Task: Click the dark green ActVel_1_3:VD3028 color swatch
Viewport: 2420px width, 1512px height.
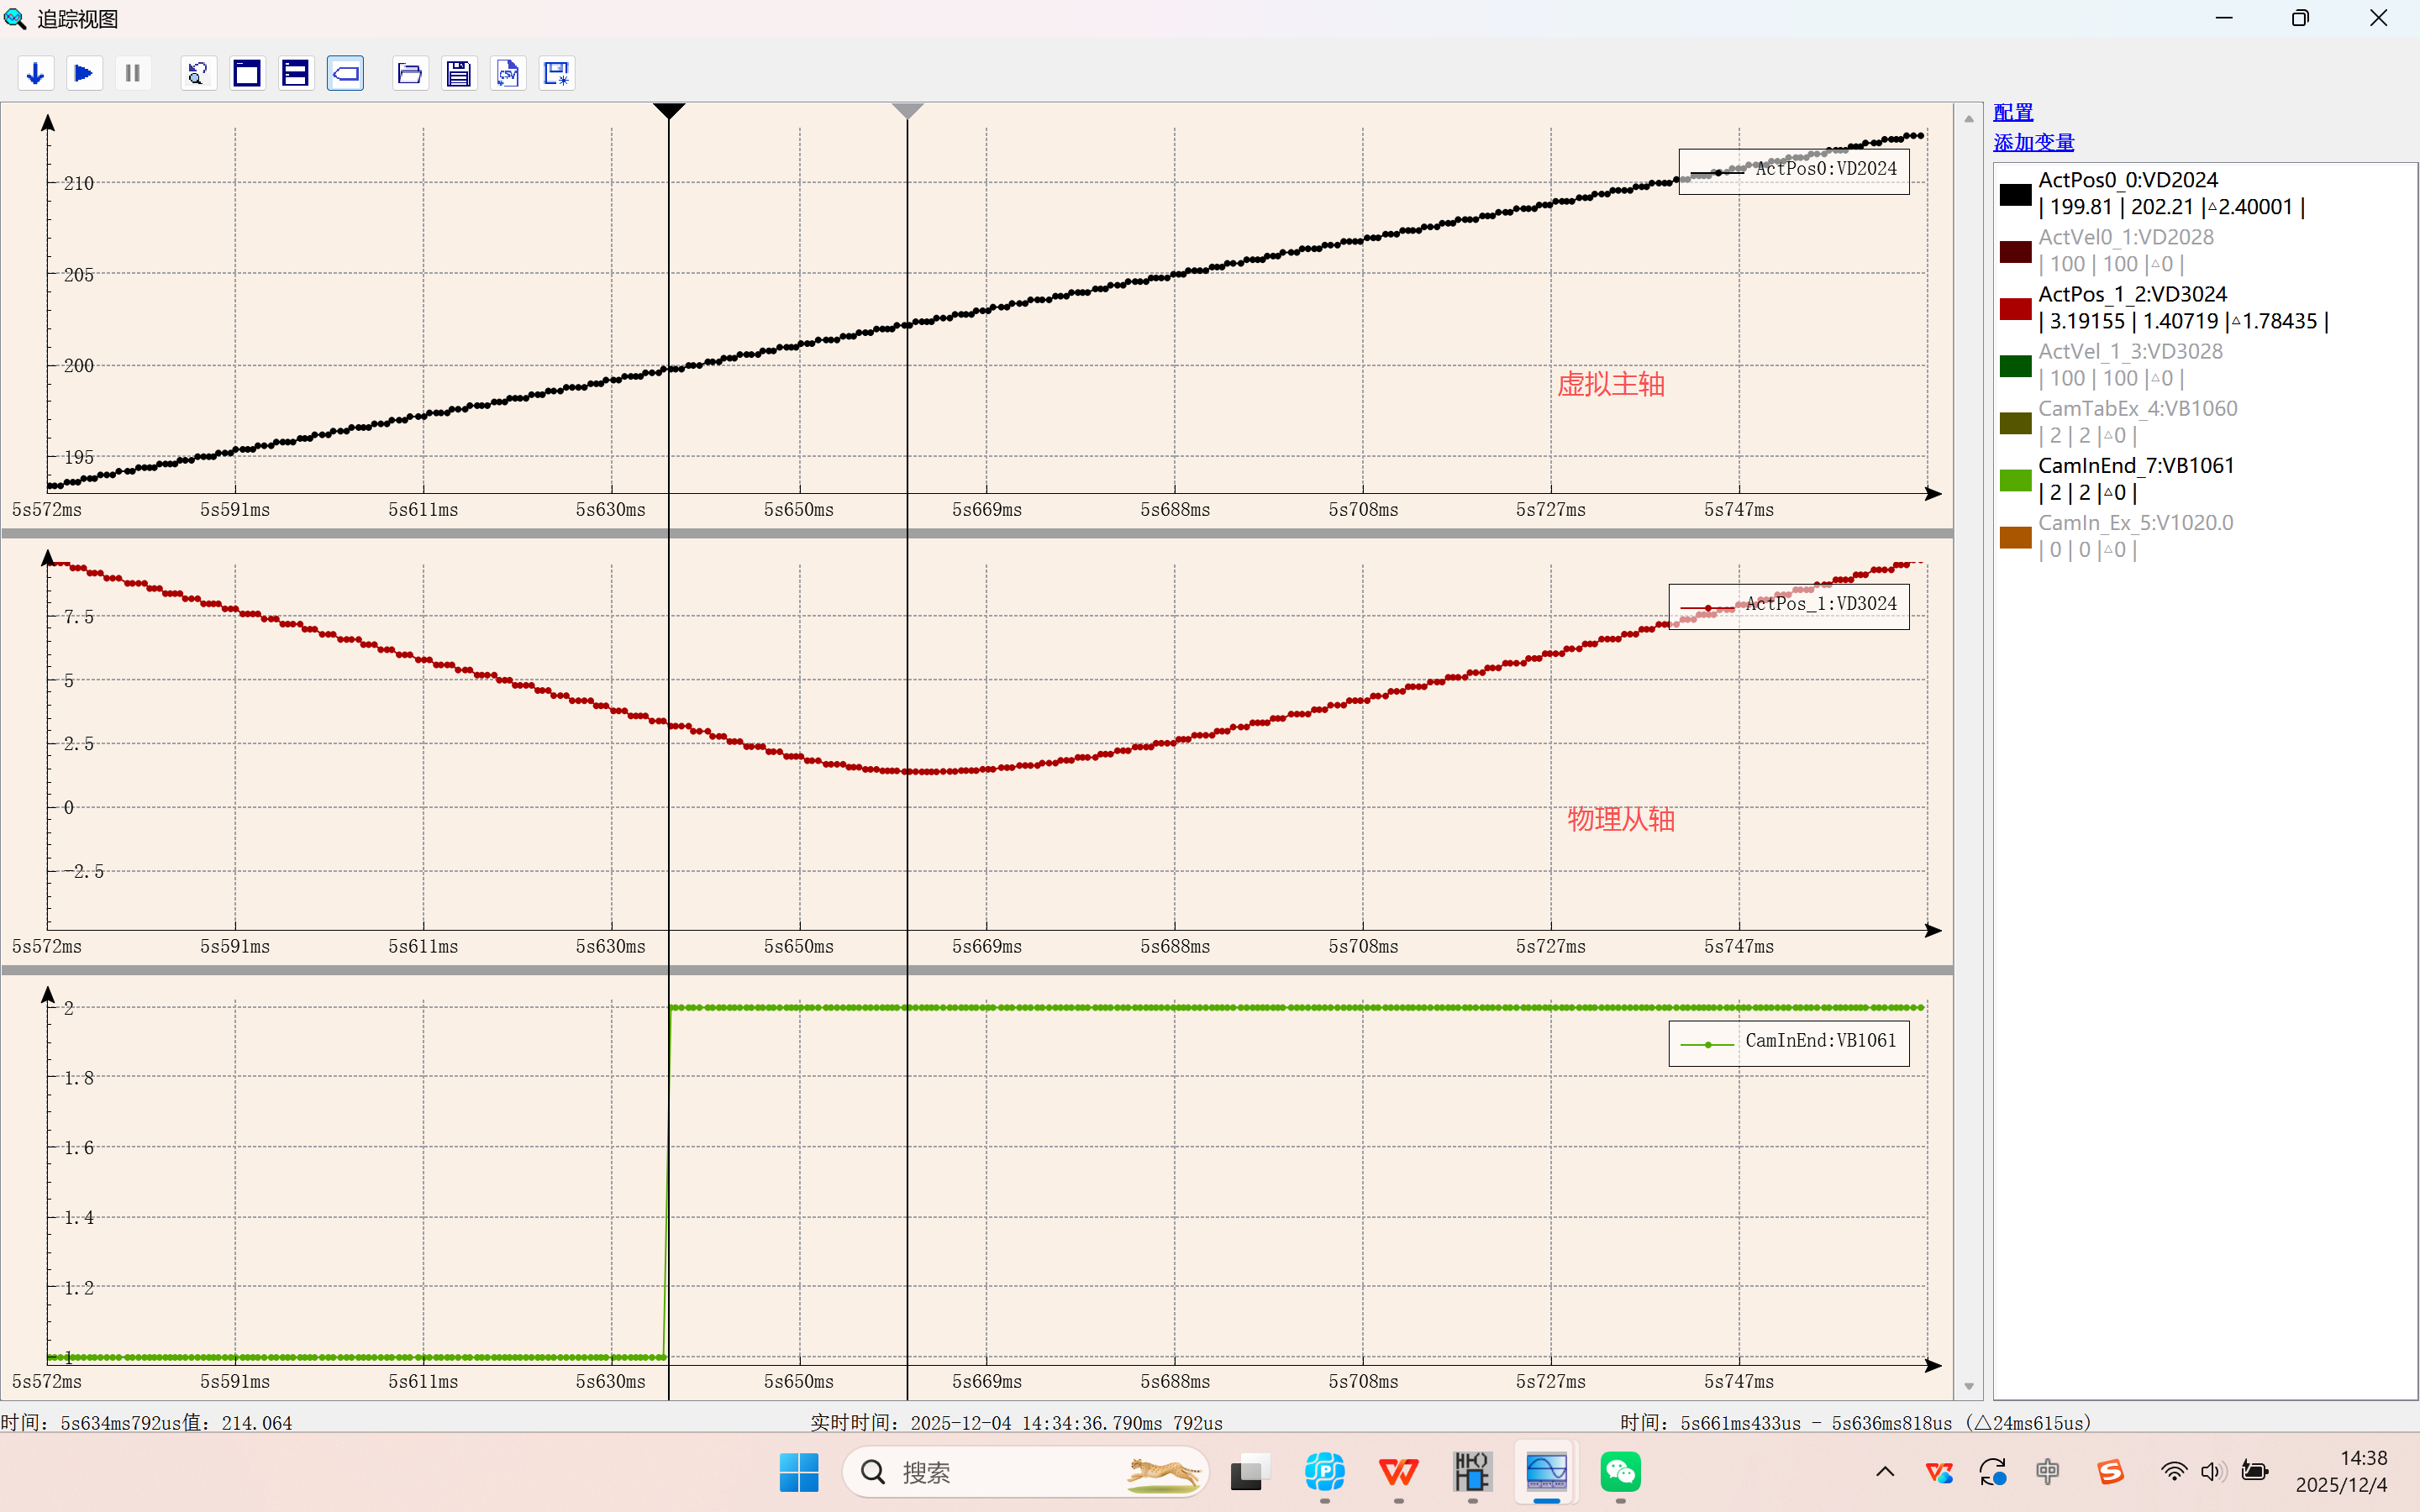Action: point(2015,365)
